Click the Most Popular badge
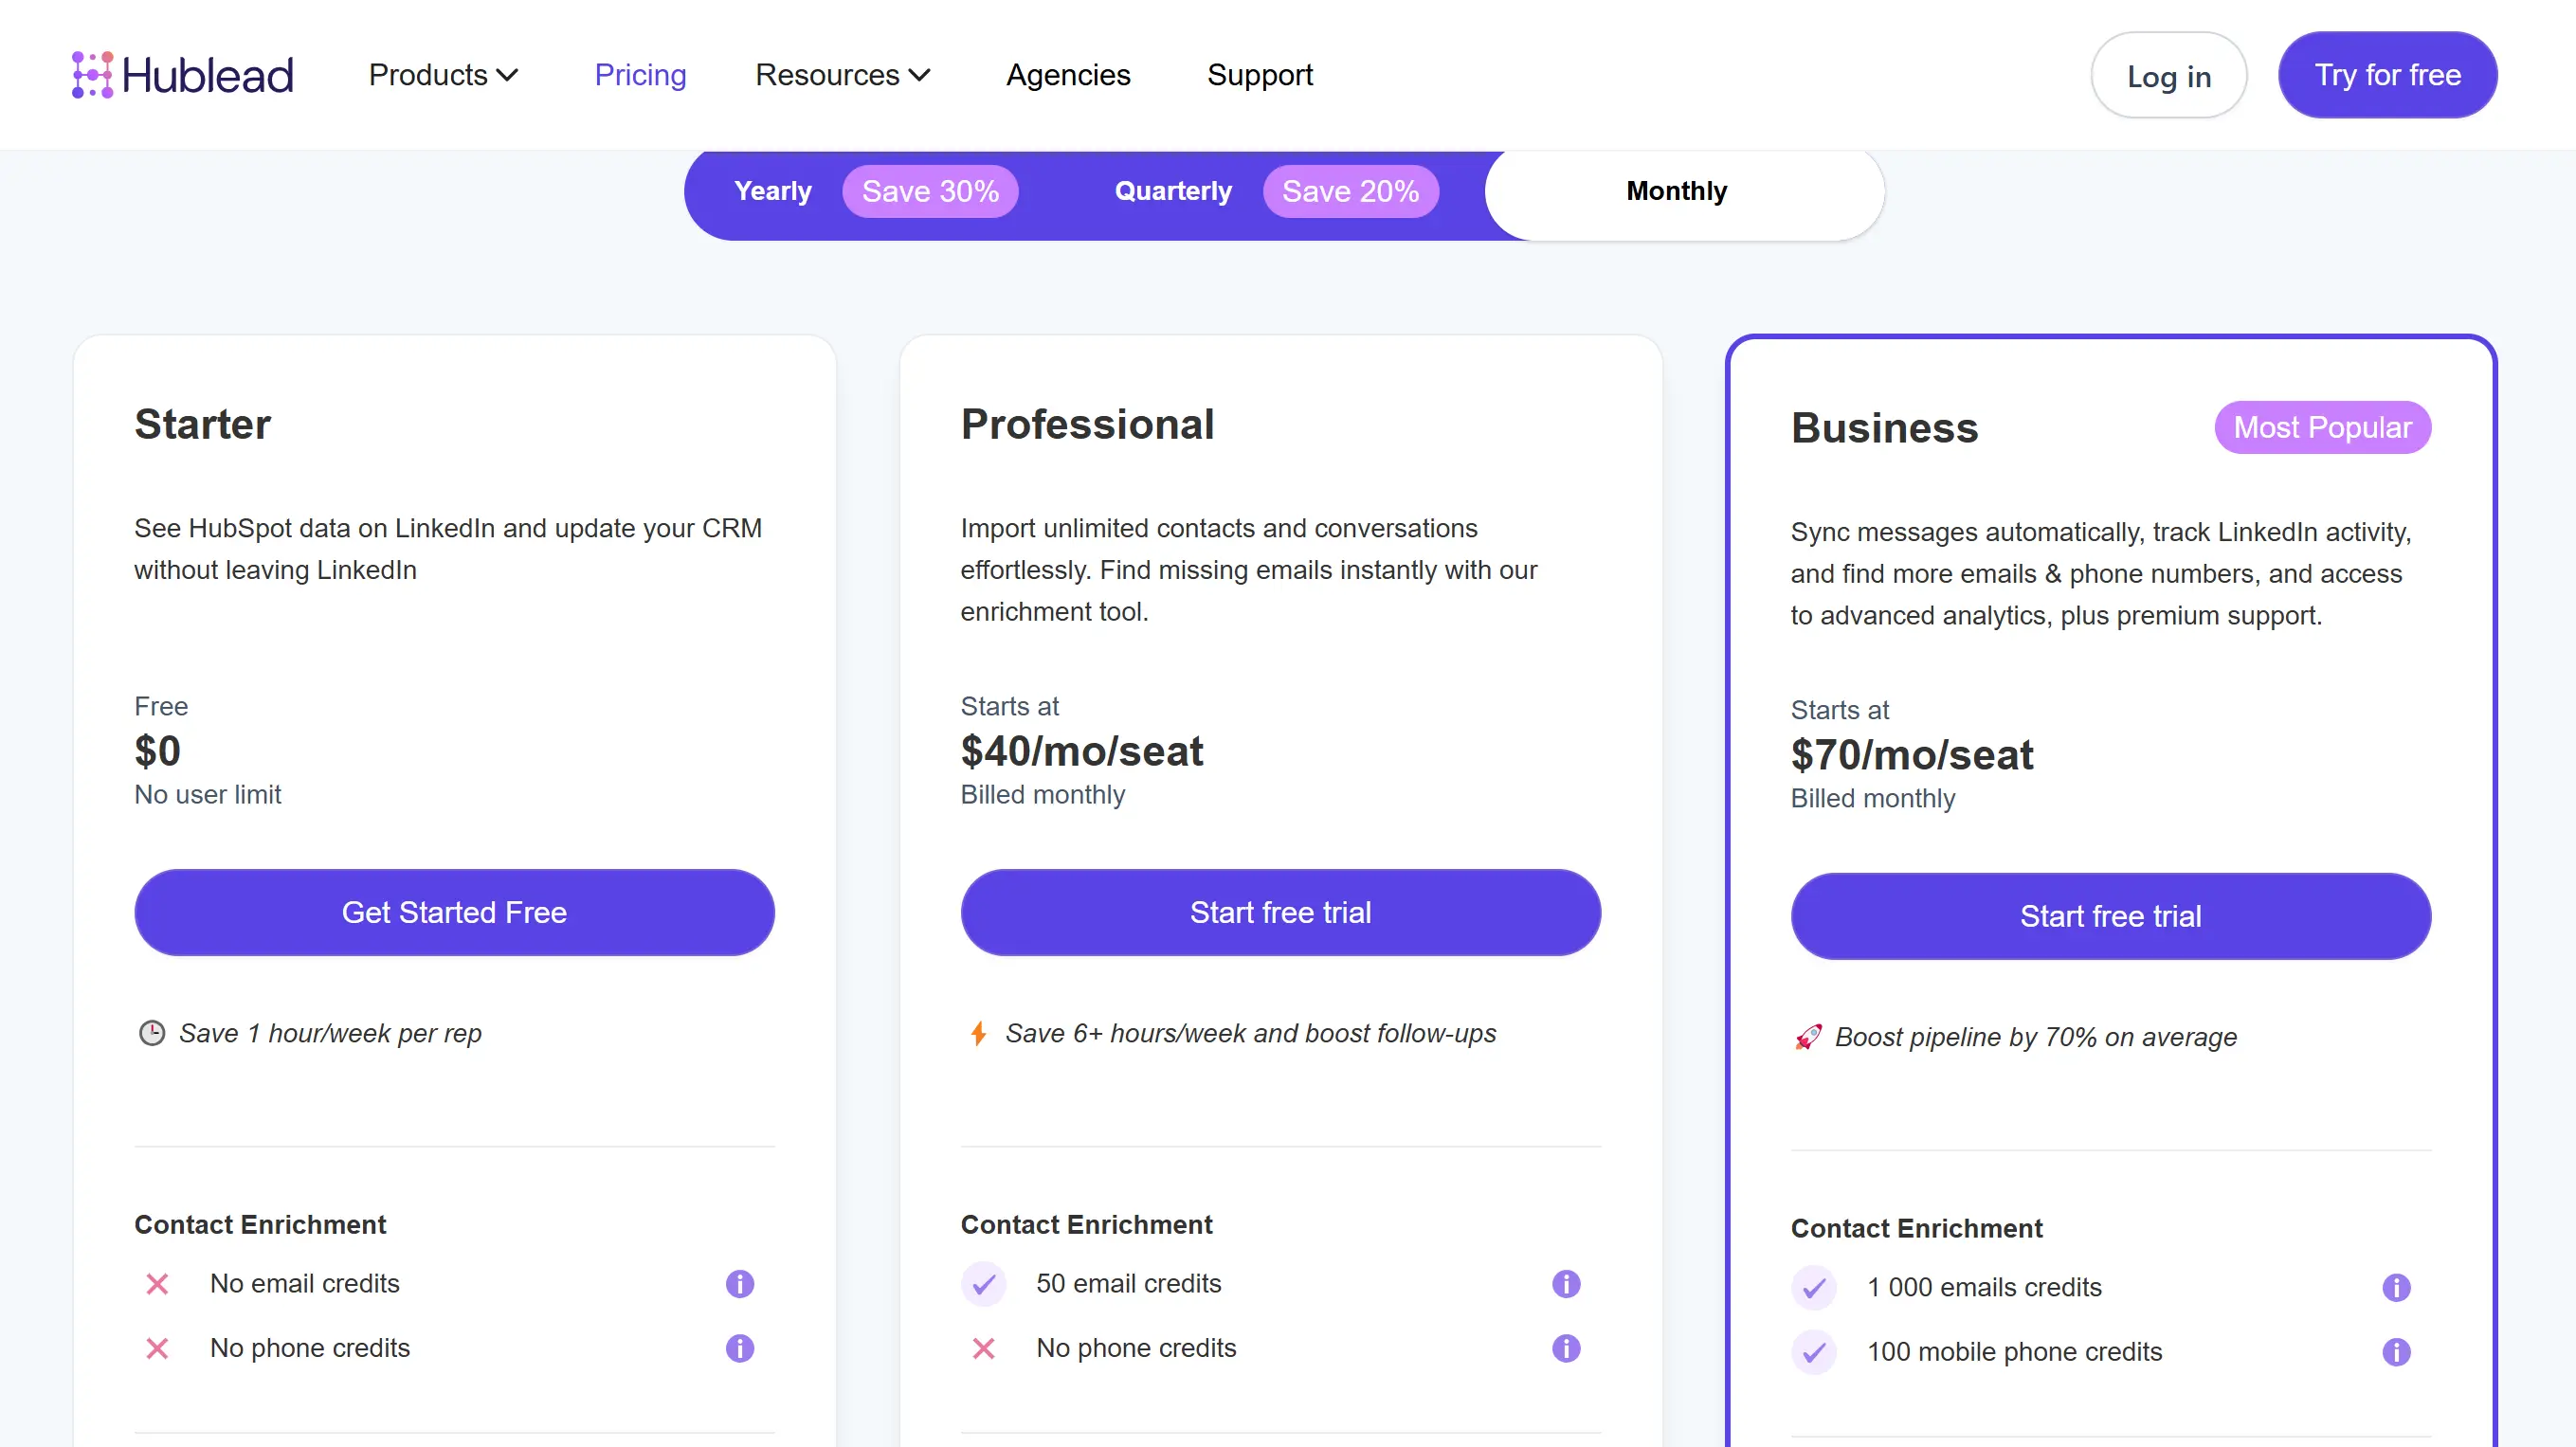The height and width of the screenshot is (1447, 2576). [2322, 427]
